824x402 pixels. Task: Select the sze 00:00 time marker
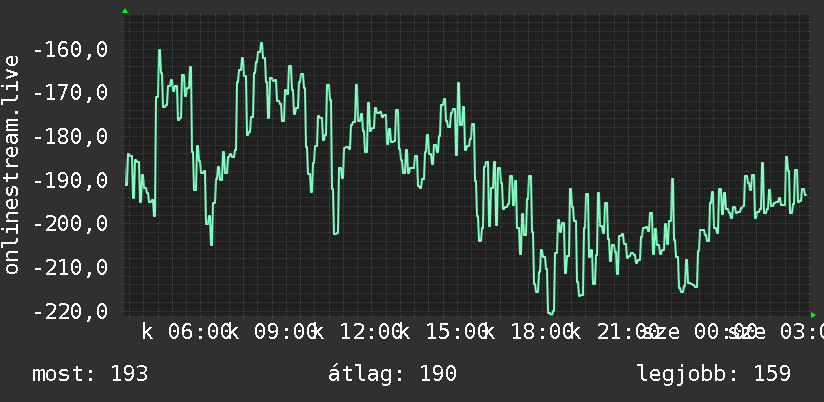[699, 332]
